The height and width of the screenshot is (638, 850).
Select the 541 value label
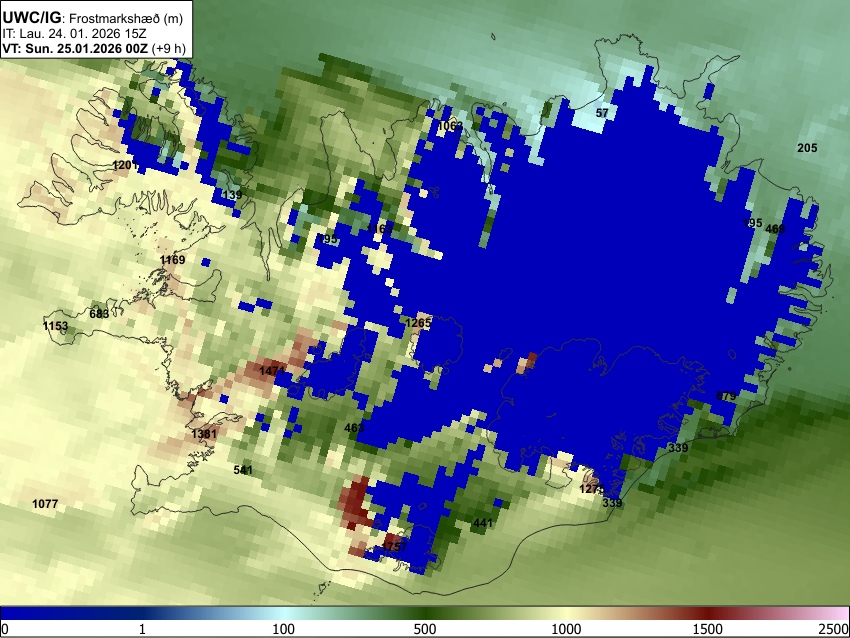point(243,469)
